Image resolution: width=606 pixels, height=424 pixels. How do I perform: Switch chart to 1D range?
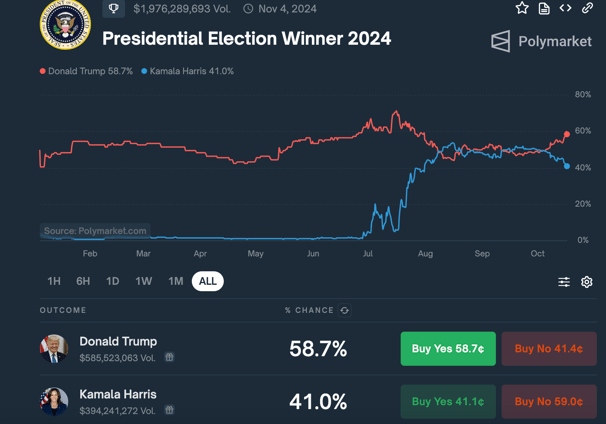click(x=113, y=281)
